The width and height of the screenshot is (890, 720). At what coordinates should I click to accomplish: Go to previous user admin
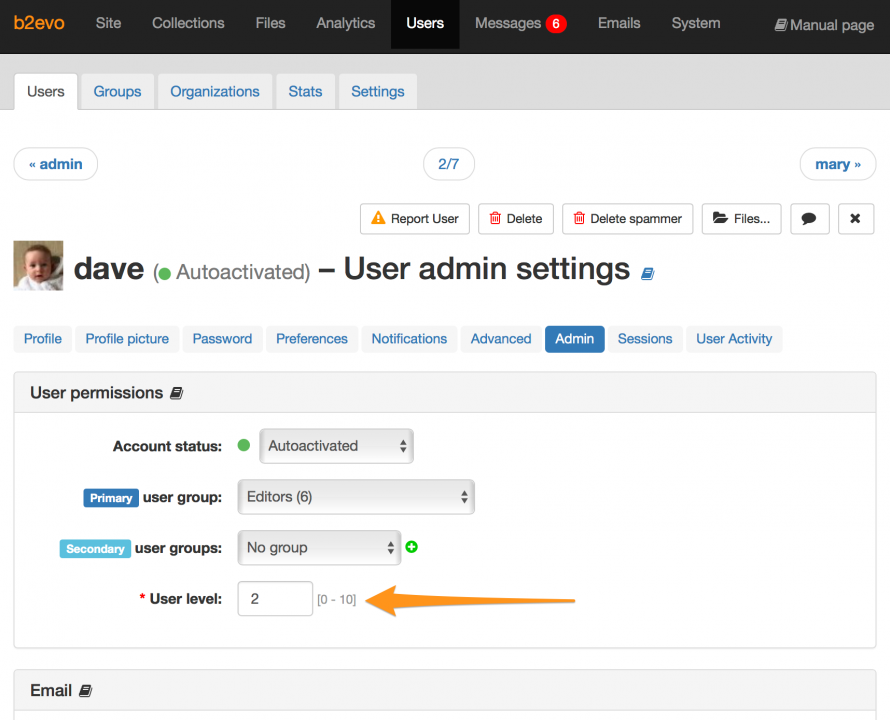pos(56,164)
